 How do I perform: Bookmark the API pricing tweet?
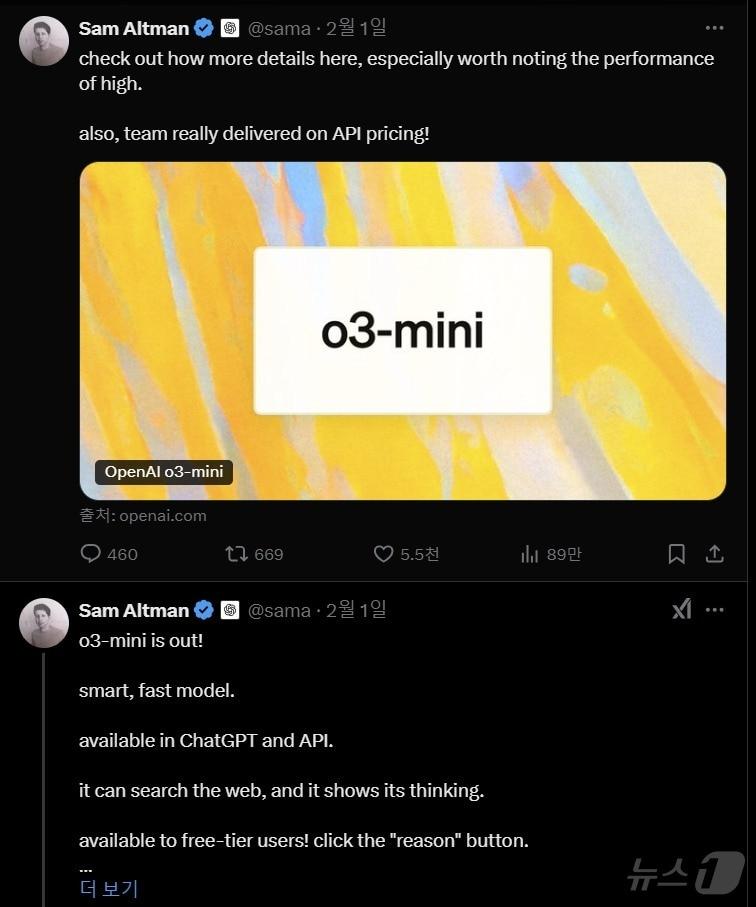[x=676, y=553]
